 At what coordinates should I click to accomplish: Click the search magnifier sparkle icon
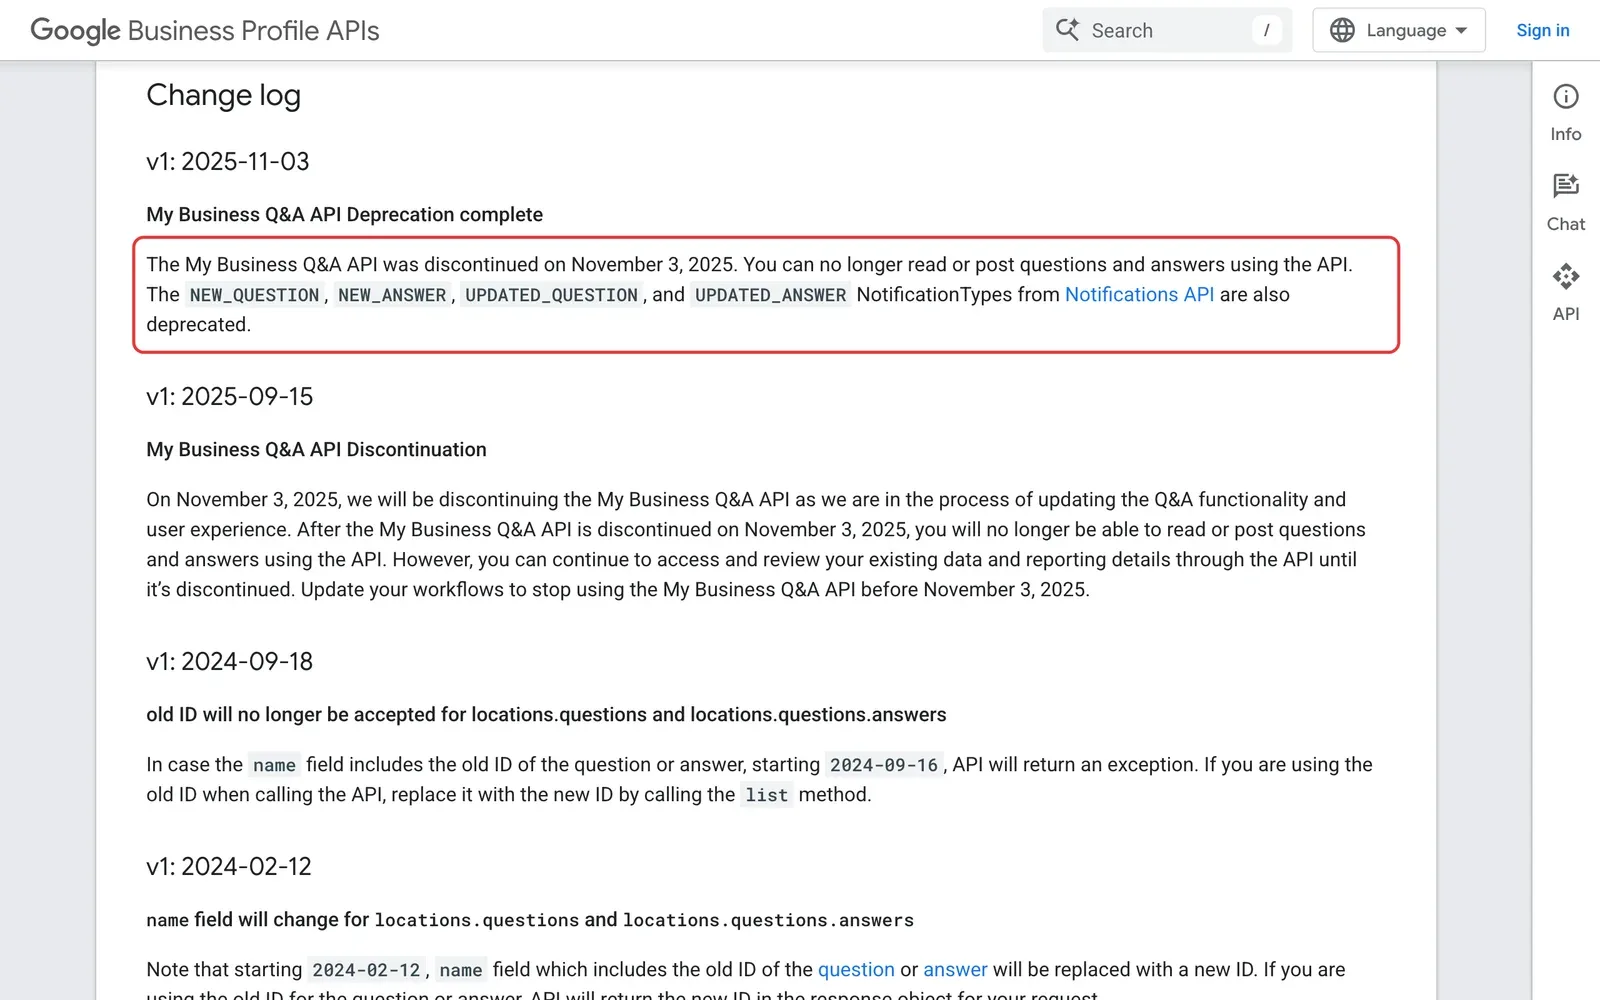click(1068, 30)
